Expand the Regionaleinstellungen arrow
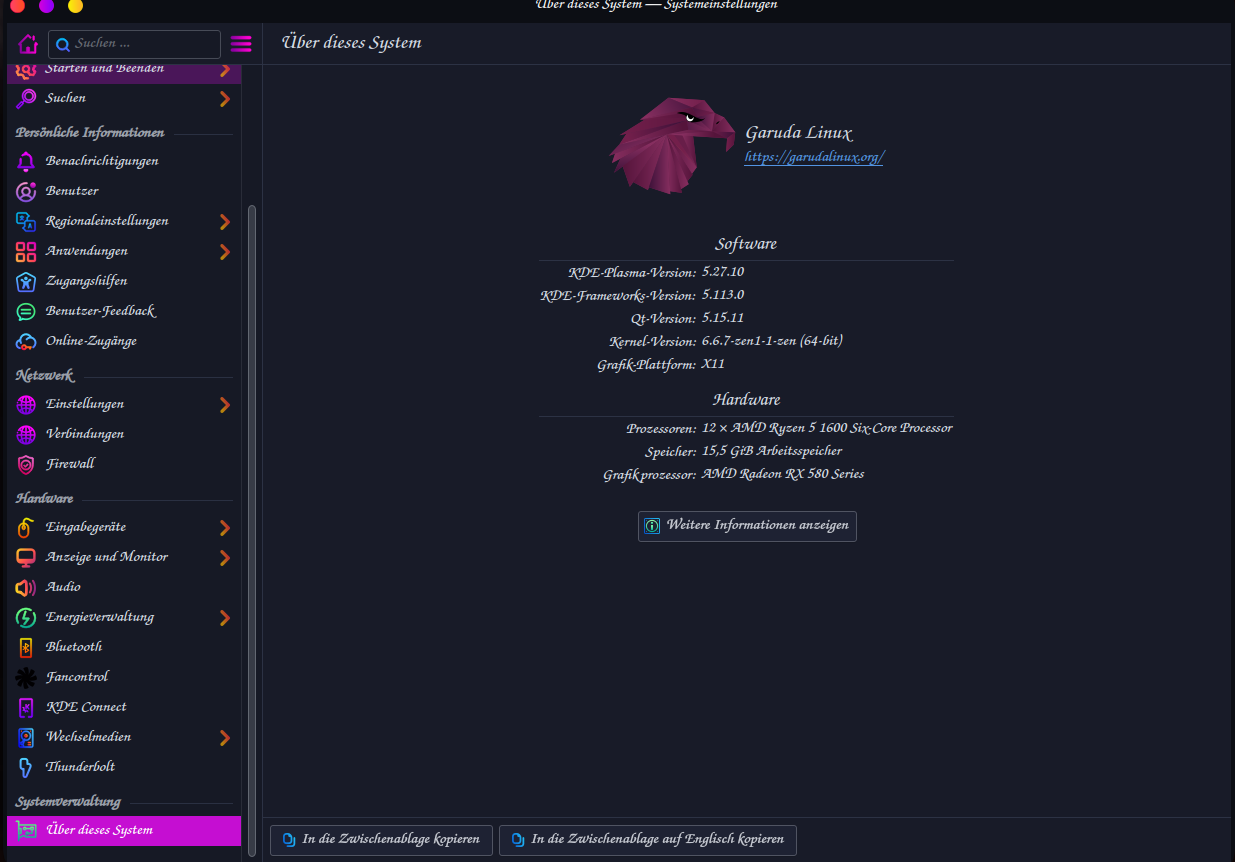This screenshot has width=1235, height=862. pos(225,221)
